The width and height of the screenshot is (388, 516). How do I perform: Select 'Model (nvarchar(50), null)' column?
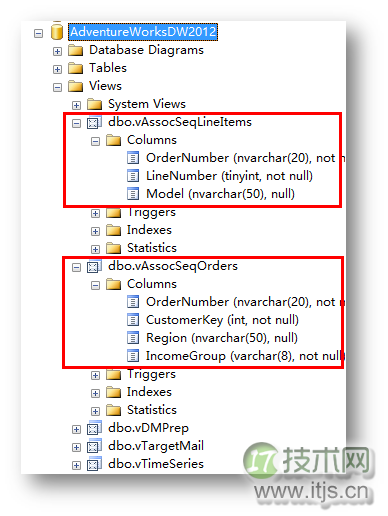click(x=220, y=194)
